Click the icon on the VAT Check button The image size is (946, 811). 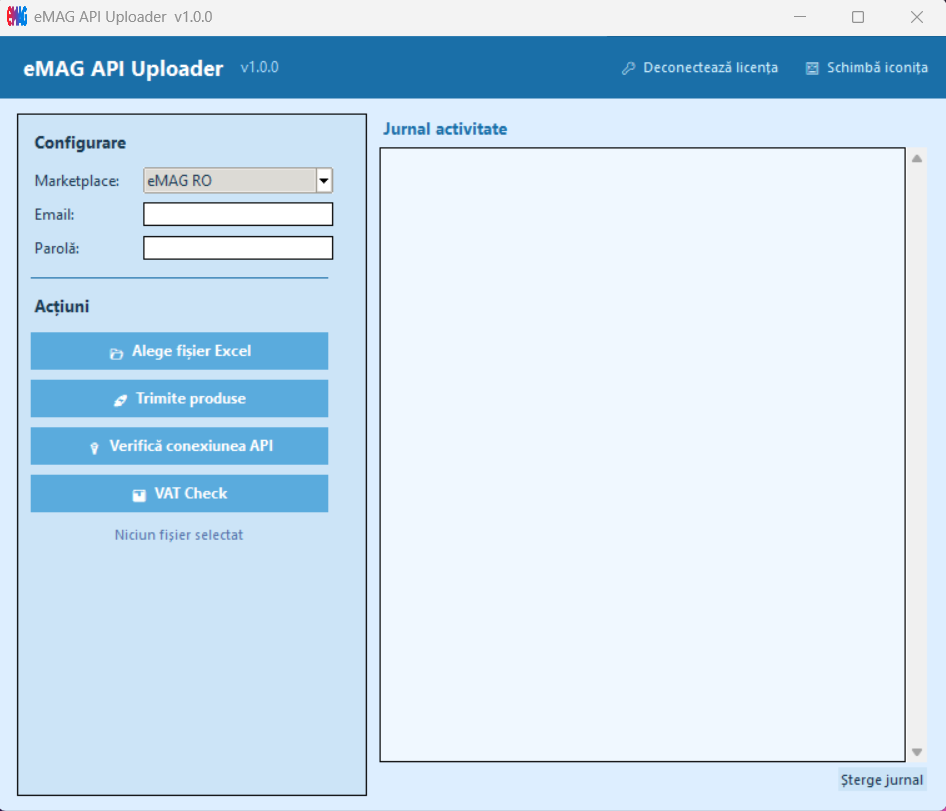[139, 495]
